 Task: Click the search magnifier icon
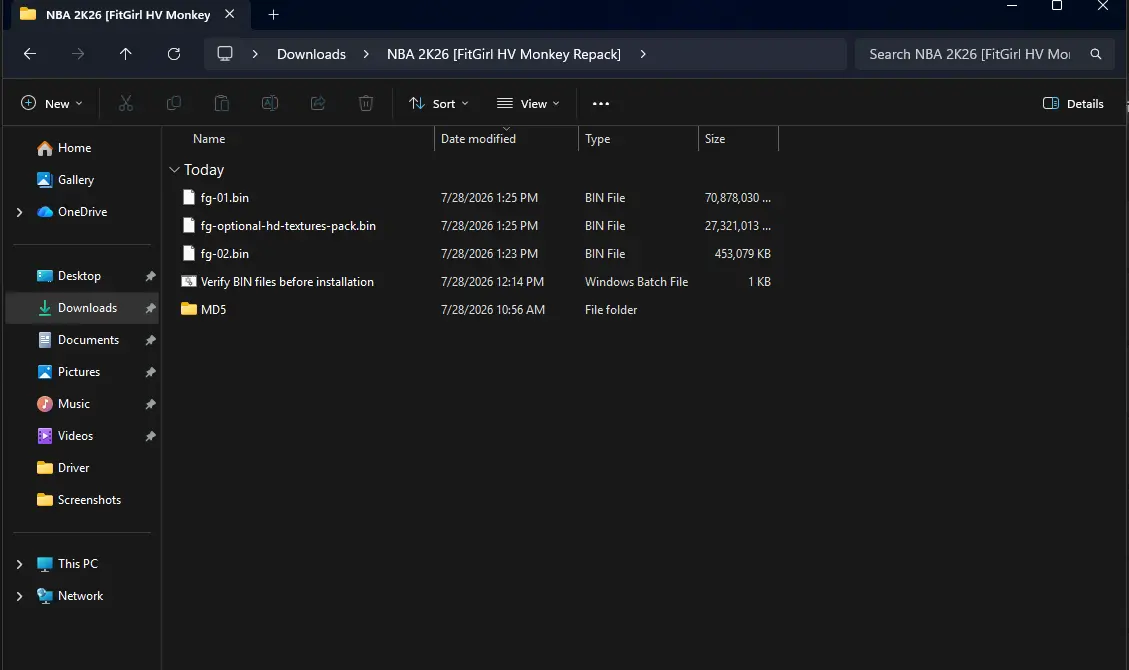coord(1095,54)
